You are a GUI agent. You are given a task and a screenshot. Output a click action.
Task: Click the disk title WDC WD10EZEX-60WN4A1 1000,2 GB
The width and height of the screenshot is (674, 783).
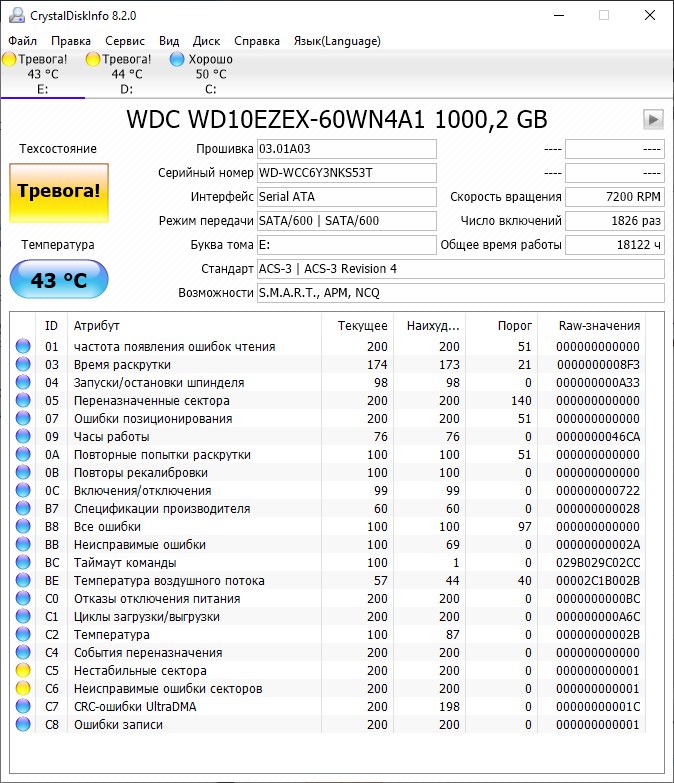(337, 120)
